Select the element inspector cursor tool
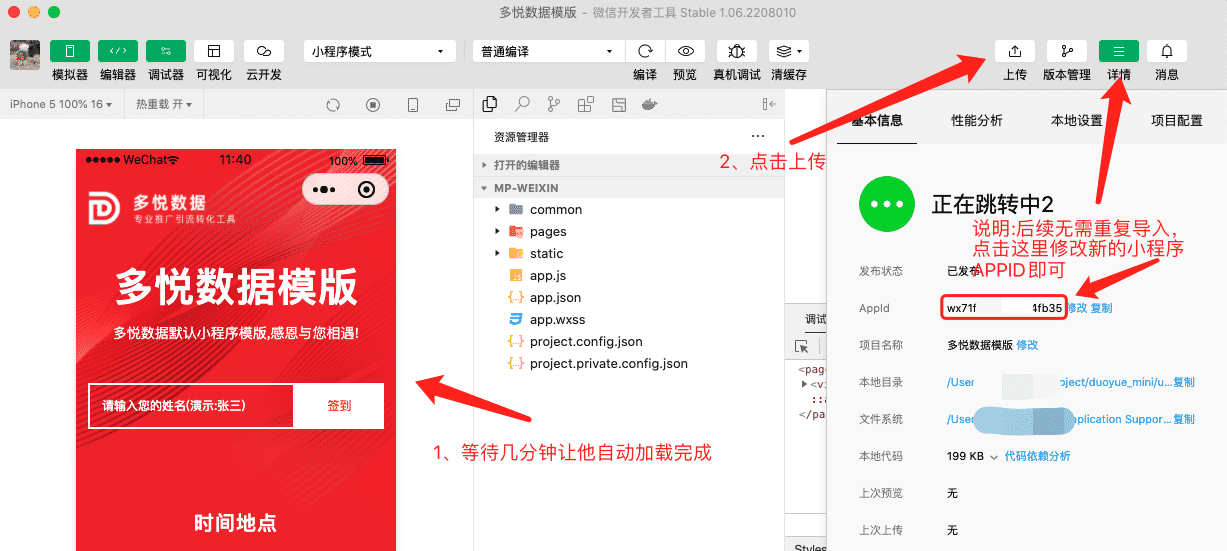Screen dimensions: 1227x551 coord(801,346)
